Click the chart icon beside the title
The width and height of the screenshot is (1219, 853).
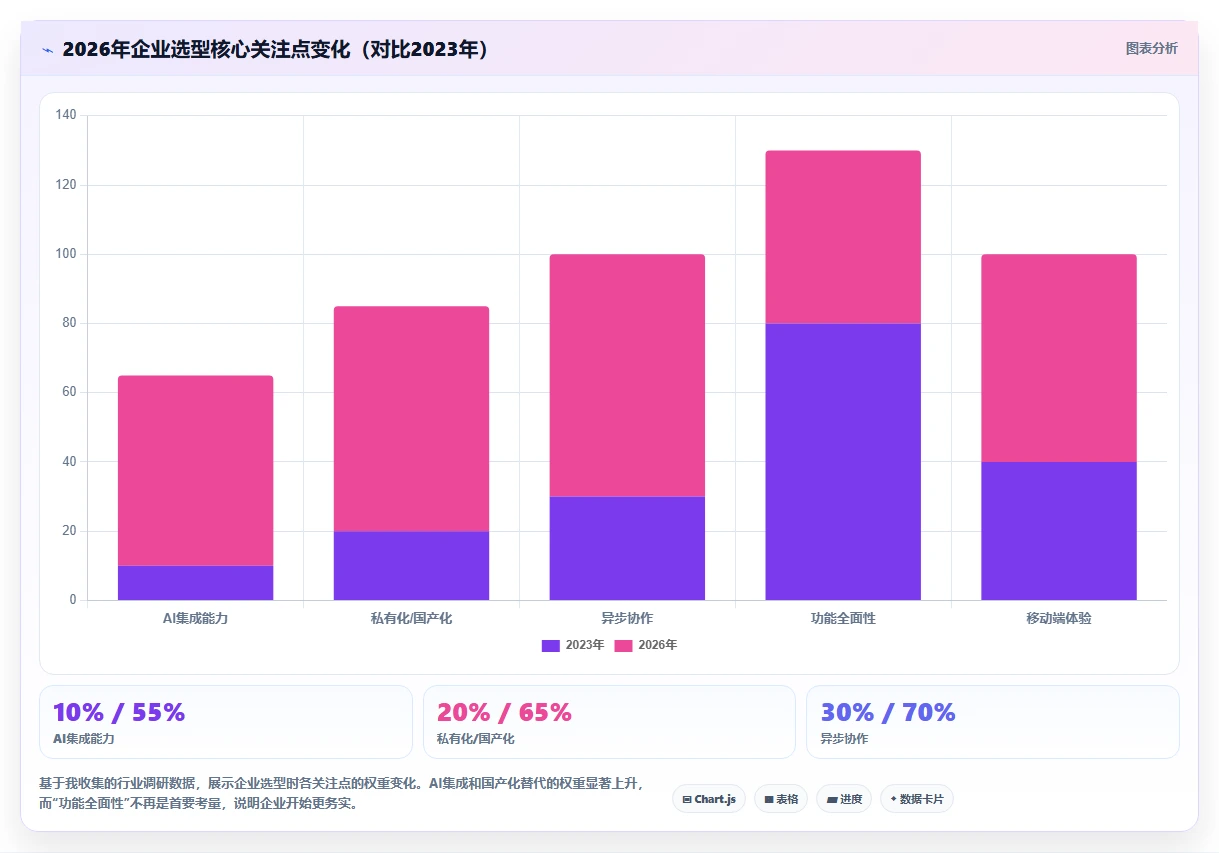click(47, 49)
